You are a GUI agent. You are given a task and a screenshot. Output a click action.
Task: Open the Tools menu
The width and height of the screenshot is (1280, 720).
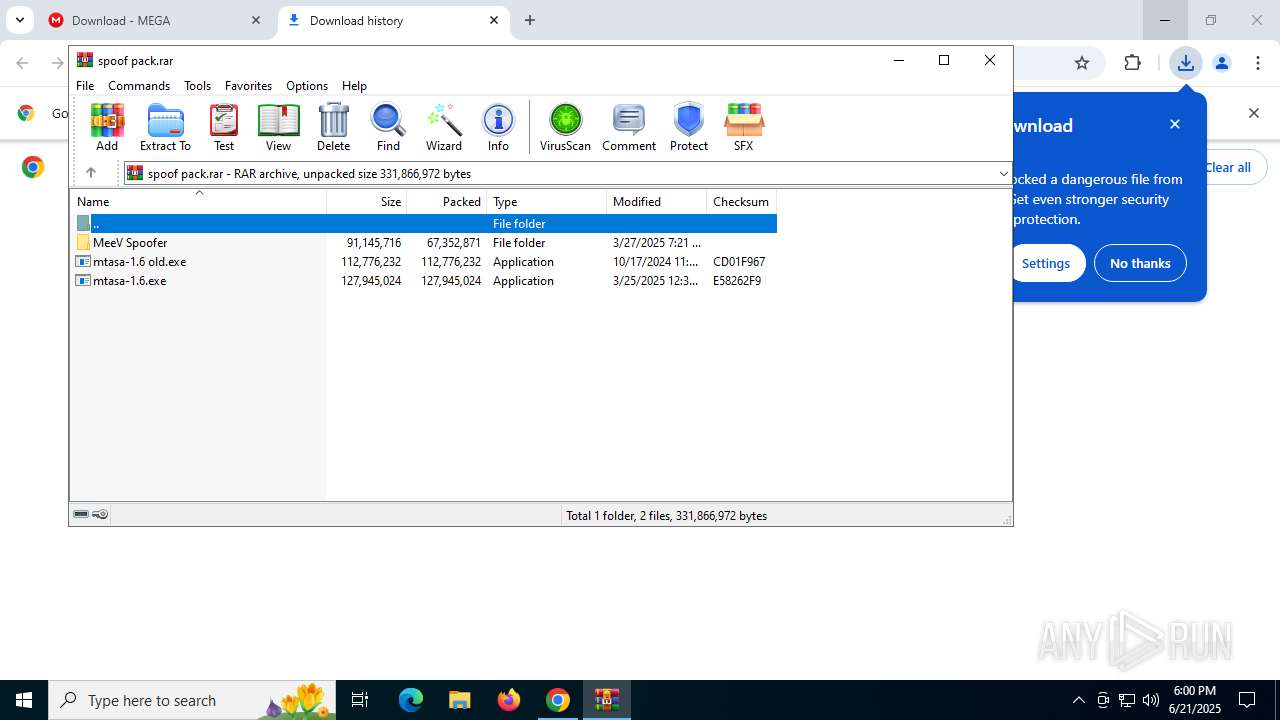point(197,86)
